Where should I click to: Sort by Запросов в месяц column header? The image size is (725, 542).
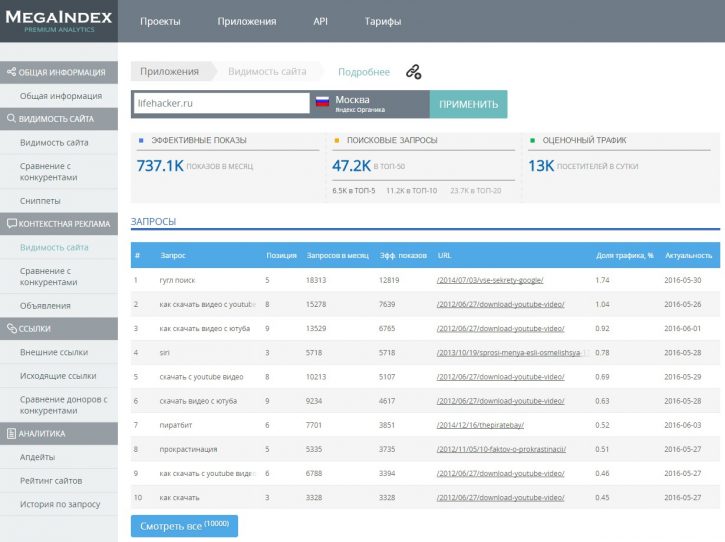click(338, 255)
